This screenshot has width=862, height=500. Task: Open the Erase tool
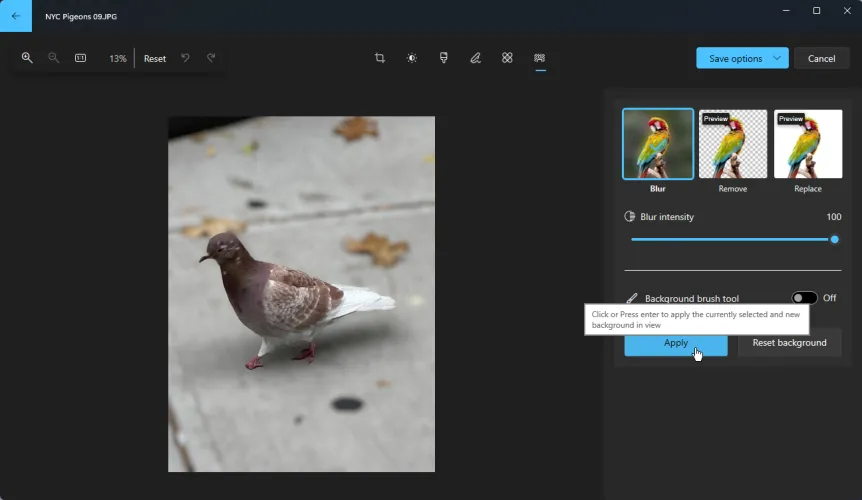tap(507, 58)
